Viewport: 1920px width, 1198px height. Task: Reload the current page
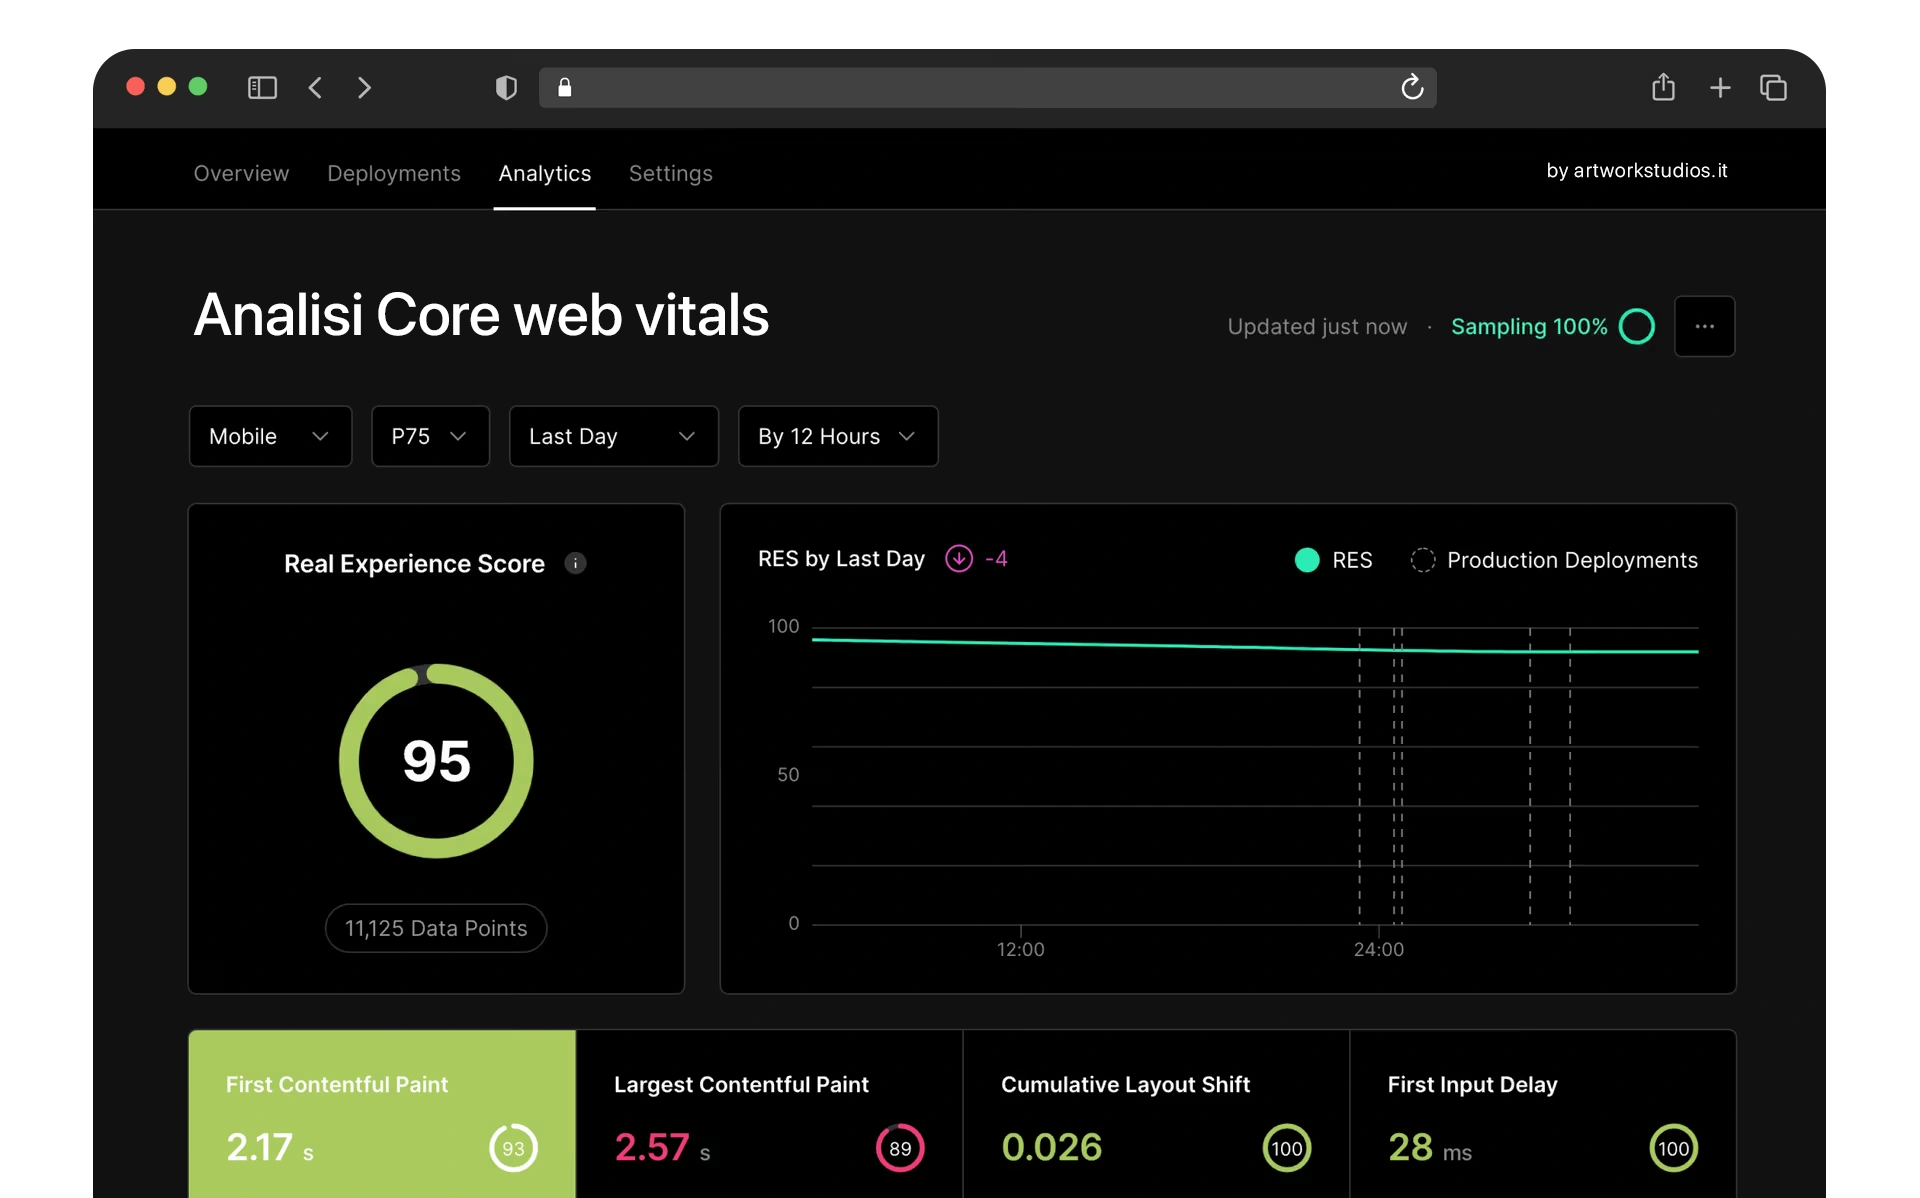coord(1411,88)
